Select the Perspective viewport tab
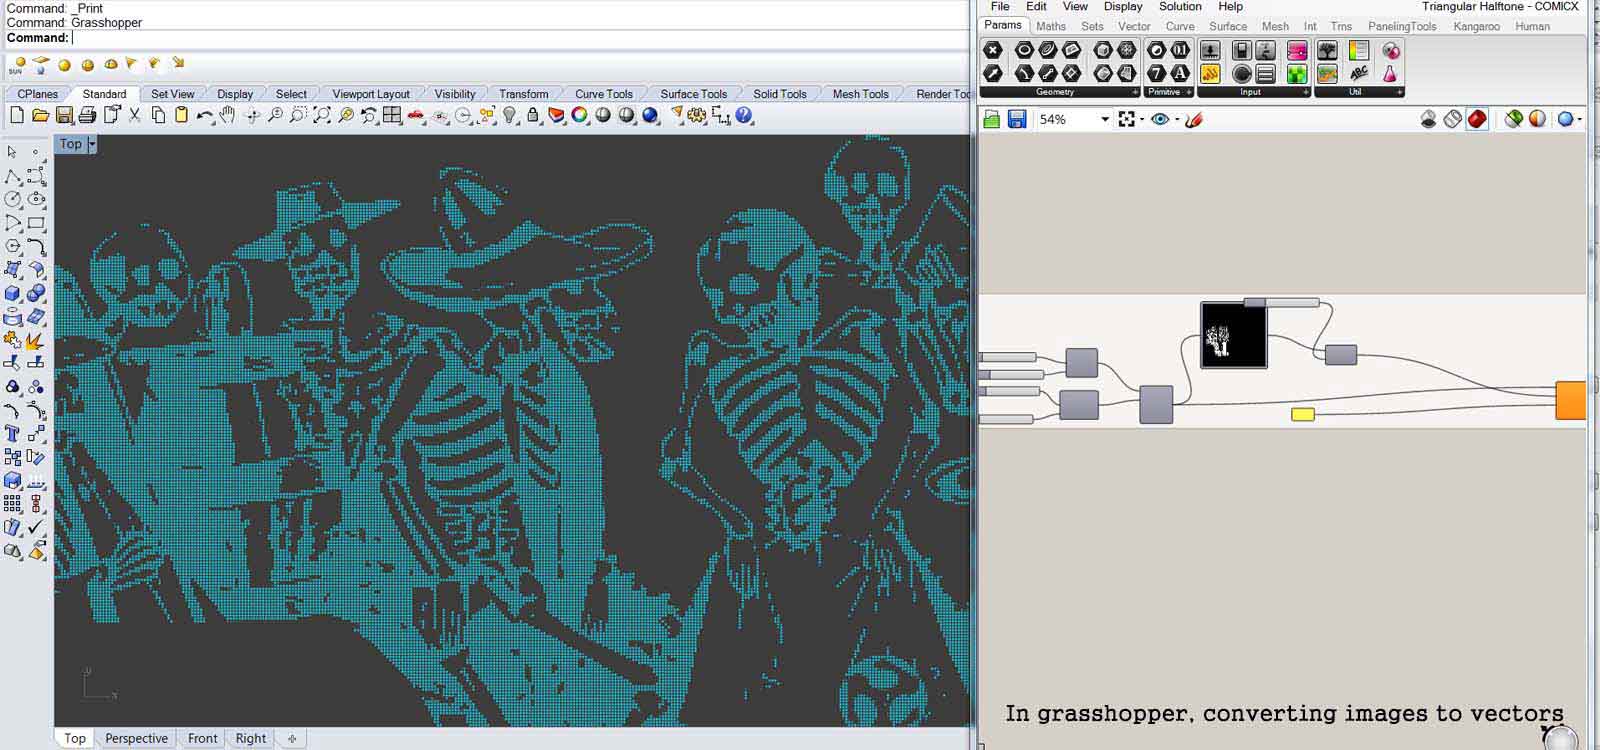 click(136, 739)
